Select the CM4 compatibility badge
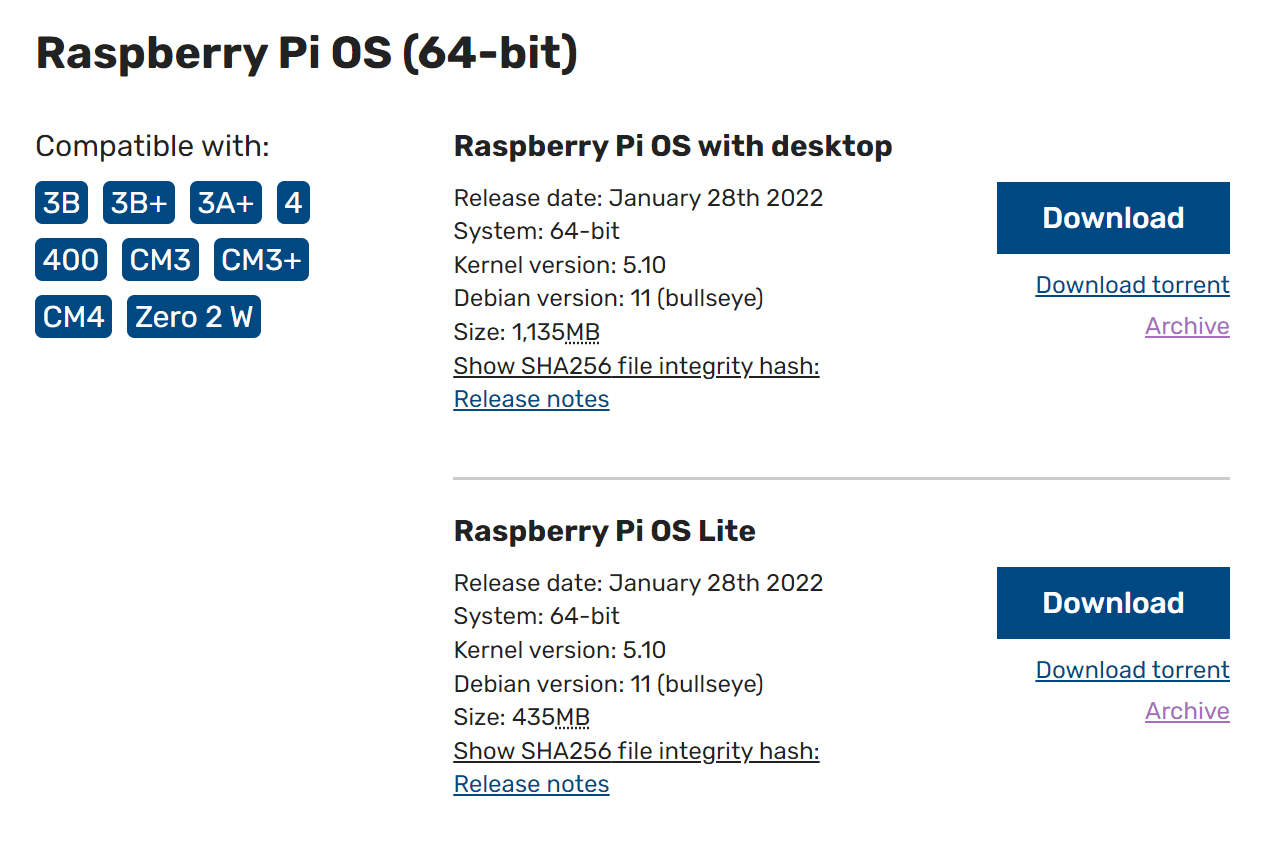The width and height of the screenshot is (1285, 857). [73, 316]
